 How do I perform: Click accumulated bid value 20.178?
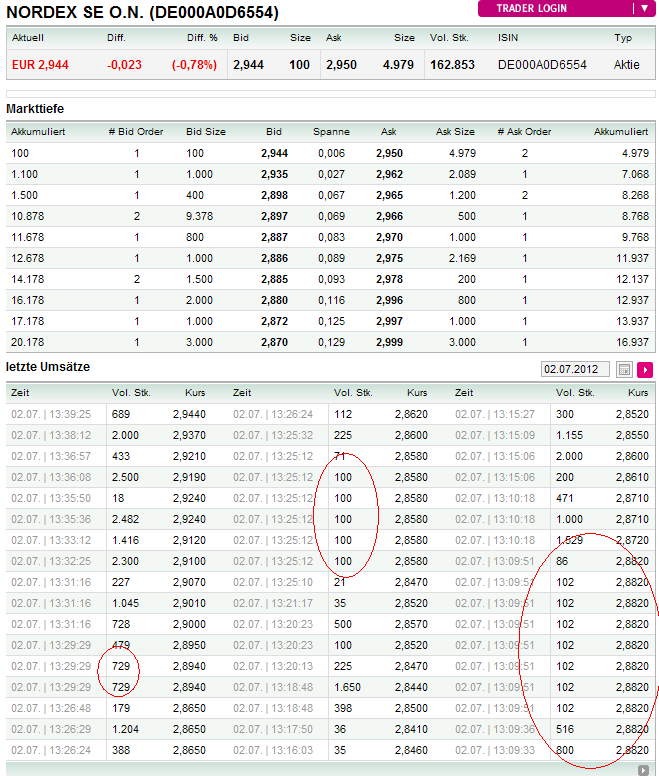pos(28,342)
